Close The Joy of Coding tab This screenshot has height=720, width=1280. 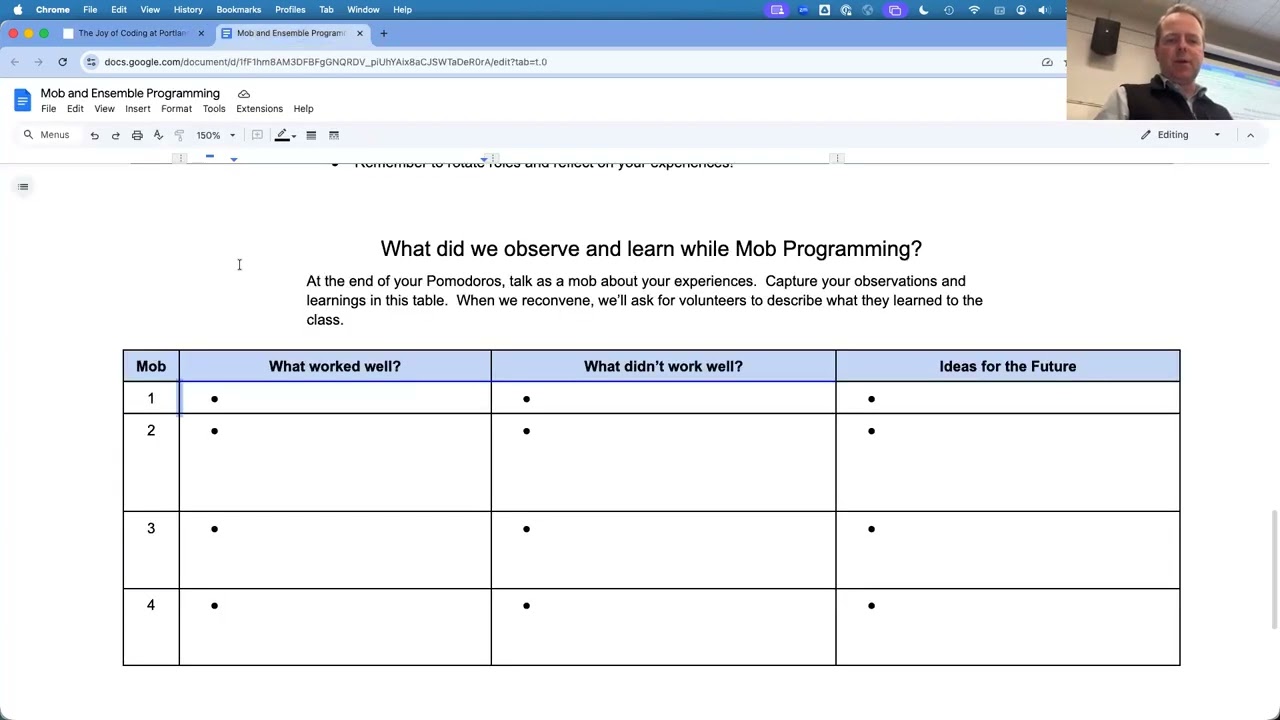pyautogui.click(x=201, y=33)
